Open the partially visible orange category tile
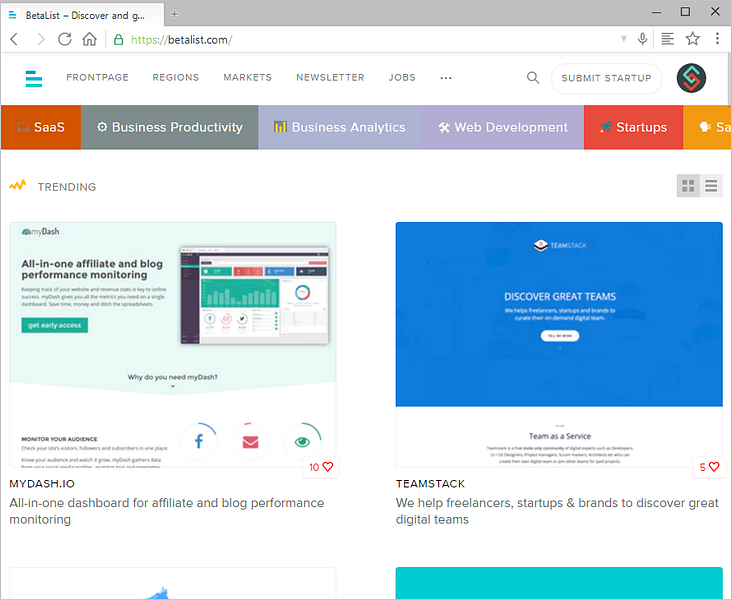The image size is (732, 600). pyautogui.click(x=707, y=127)
